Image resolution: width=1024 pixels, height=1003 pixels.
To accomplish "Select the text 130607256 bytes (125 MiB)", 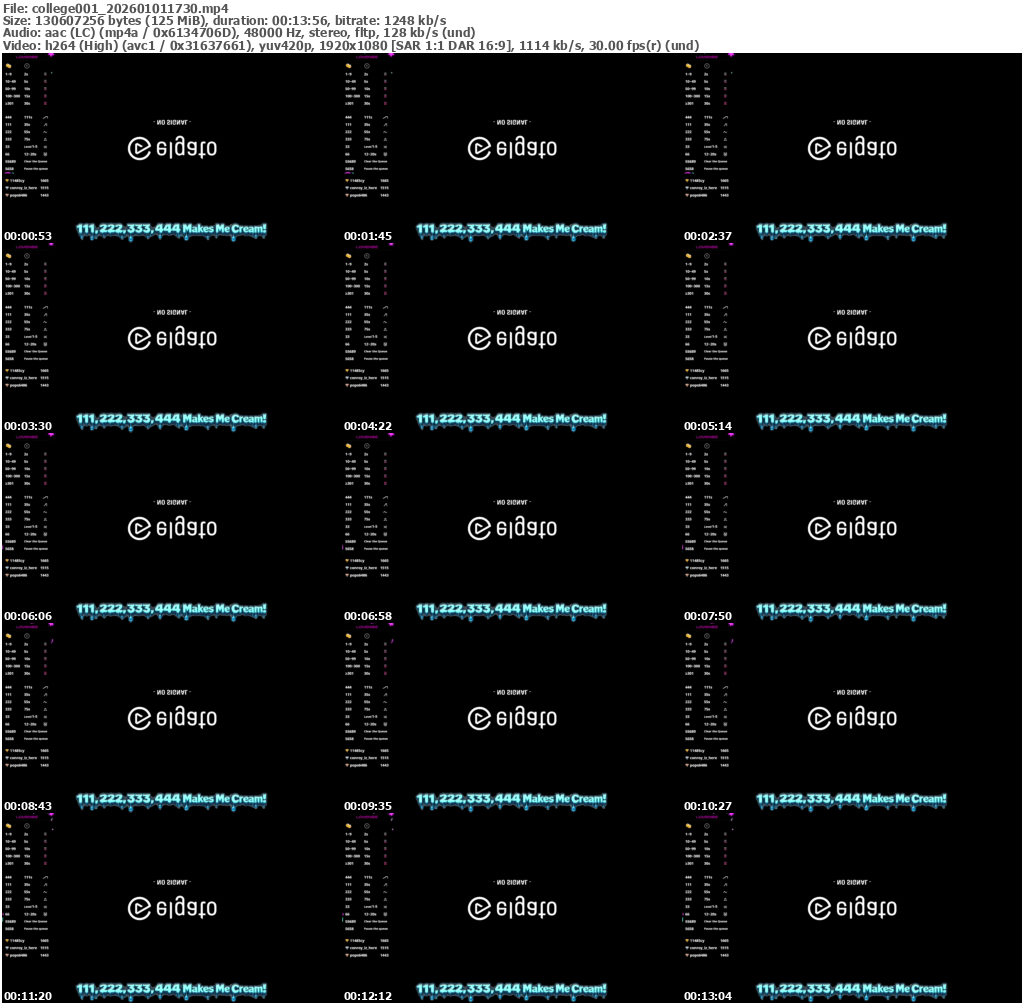I will (x=121, y=20).
